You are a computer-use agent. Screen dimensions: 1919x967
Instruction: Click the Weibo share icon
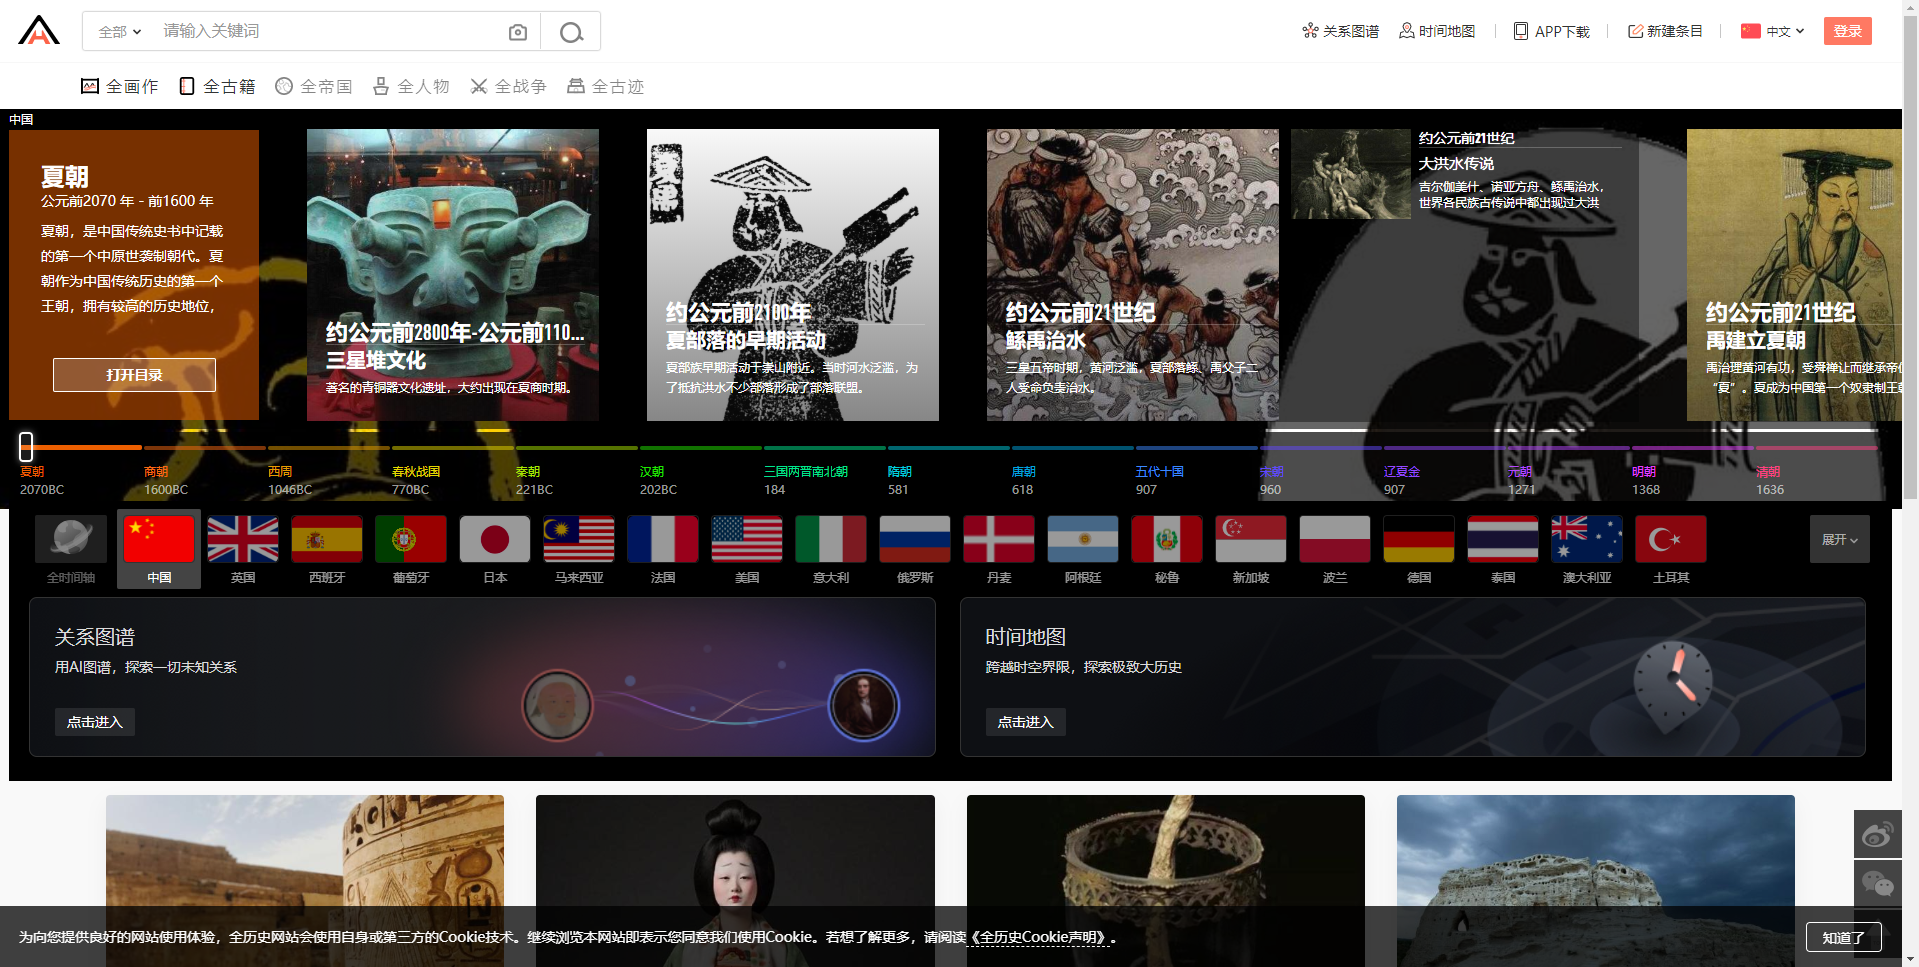1877,834
